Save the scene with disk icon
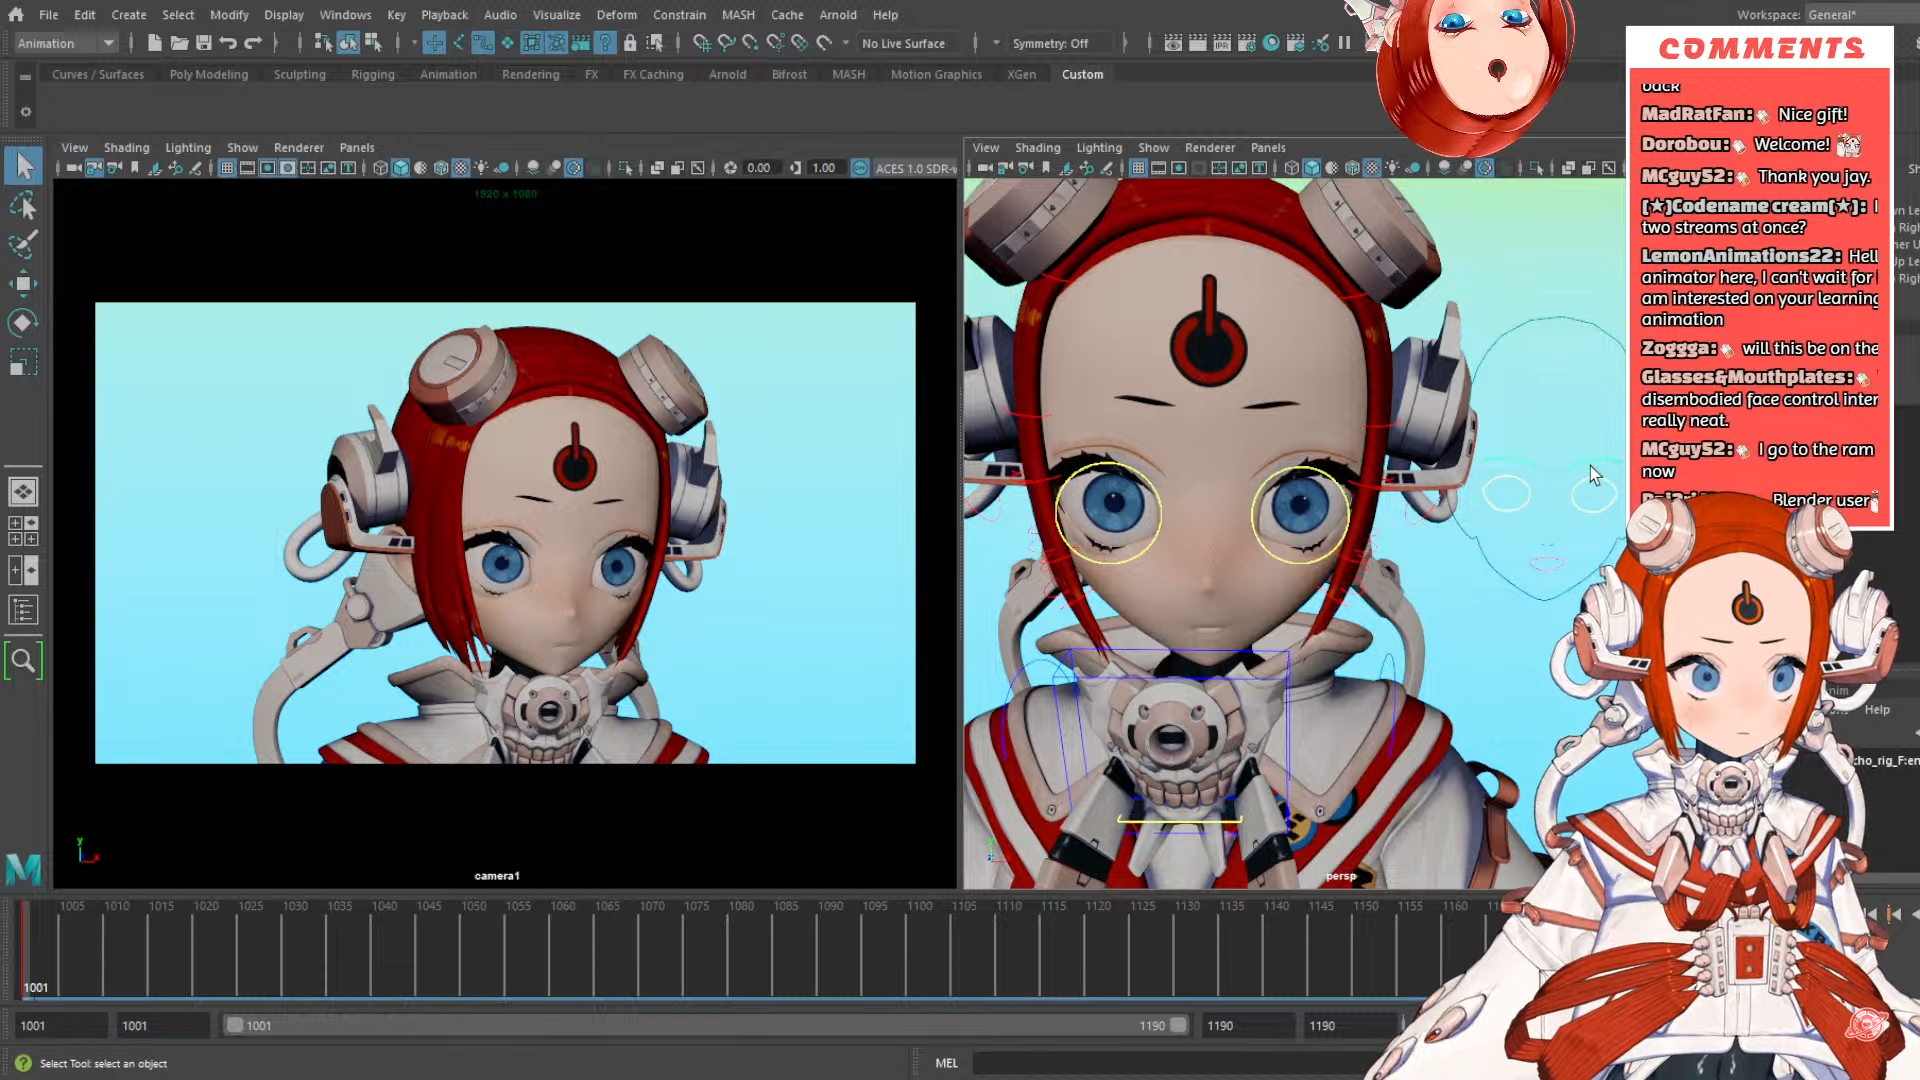 click(204, 43)
